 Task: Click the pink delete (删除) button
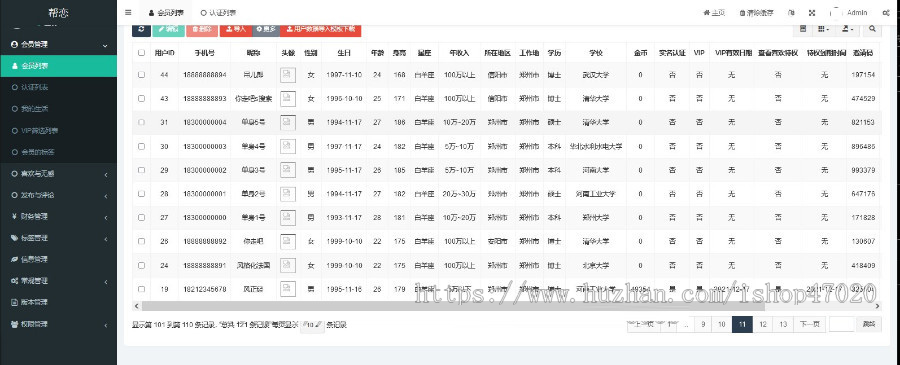202,29
